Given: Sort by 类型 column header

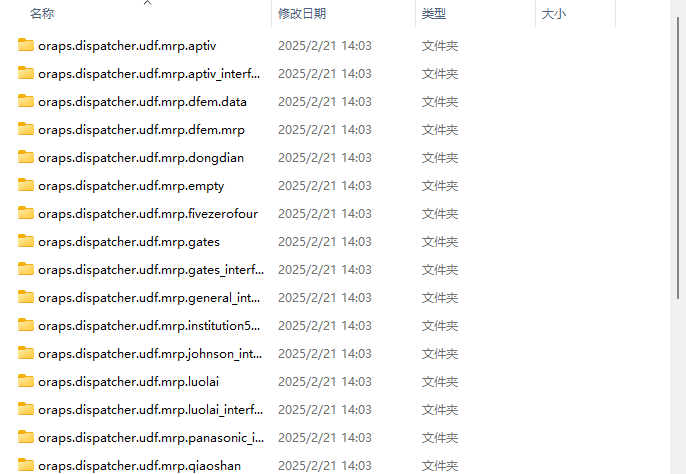Looking at the screenshot, I should click(434, 14).
